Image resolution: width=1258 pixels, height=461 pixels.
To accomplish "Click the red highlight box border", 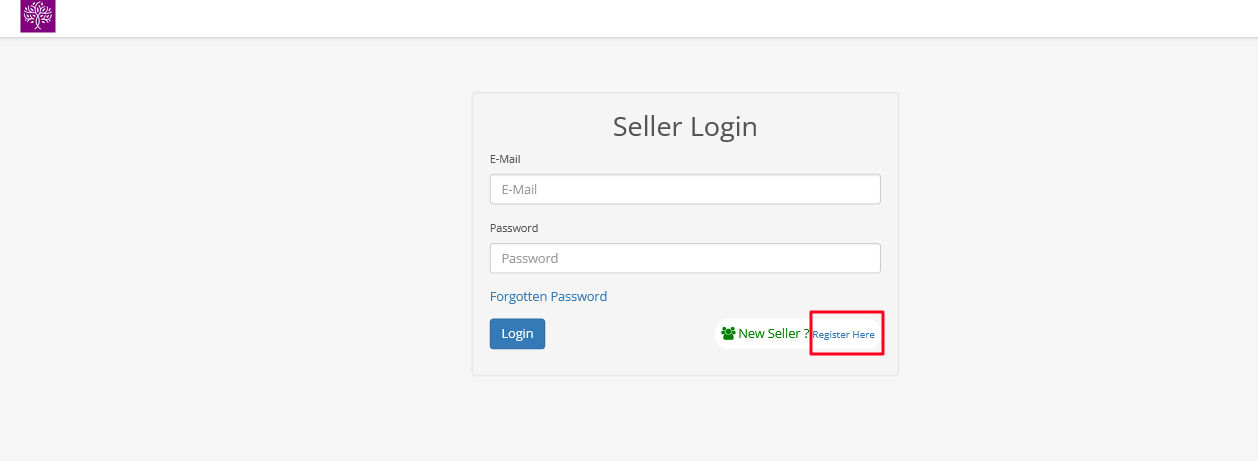I will coord(846,312).
